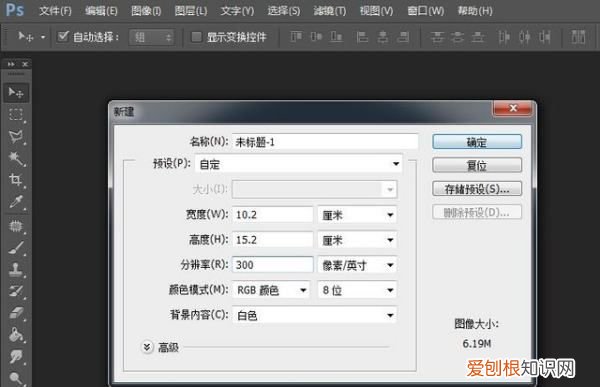This screenshot has height=387, width=600.
Task: Open the 视图(V) menu
Action: pyautogui.click(x=377, y=11)
